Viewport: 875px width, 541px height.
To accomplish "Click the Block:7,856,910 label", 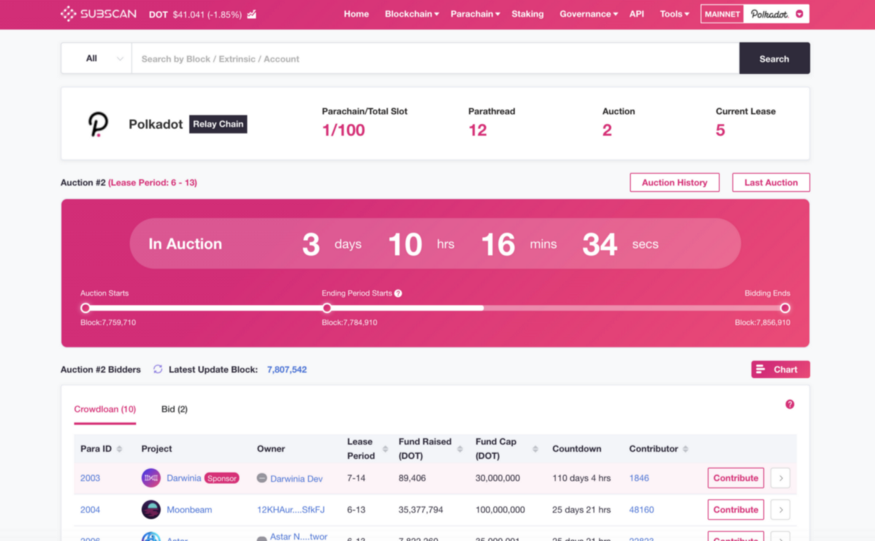I will click(762, 322).
